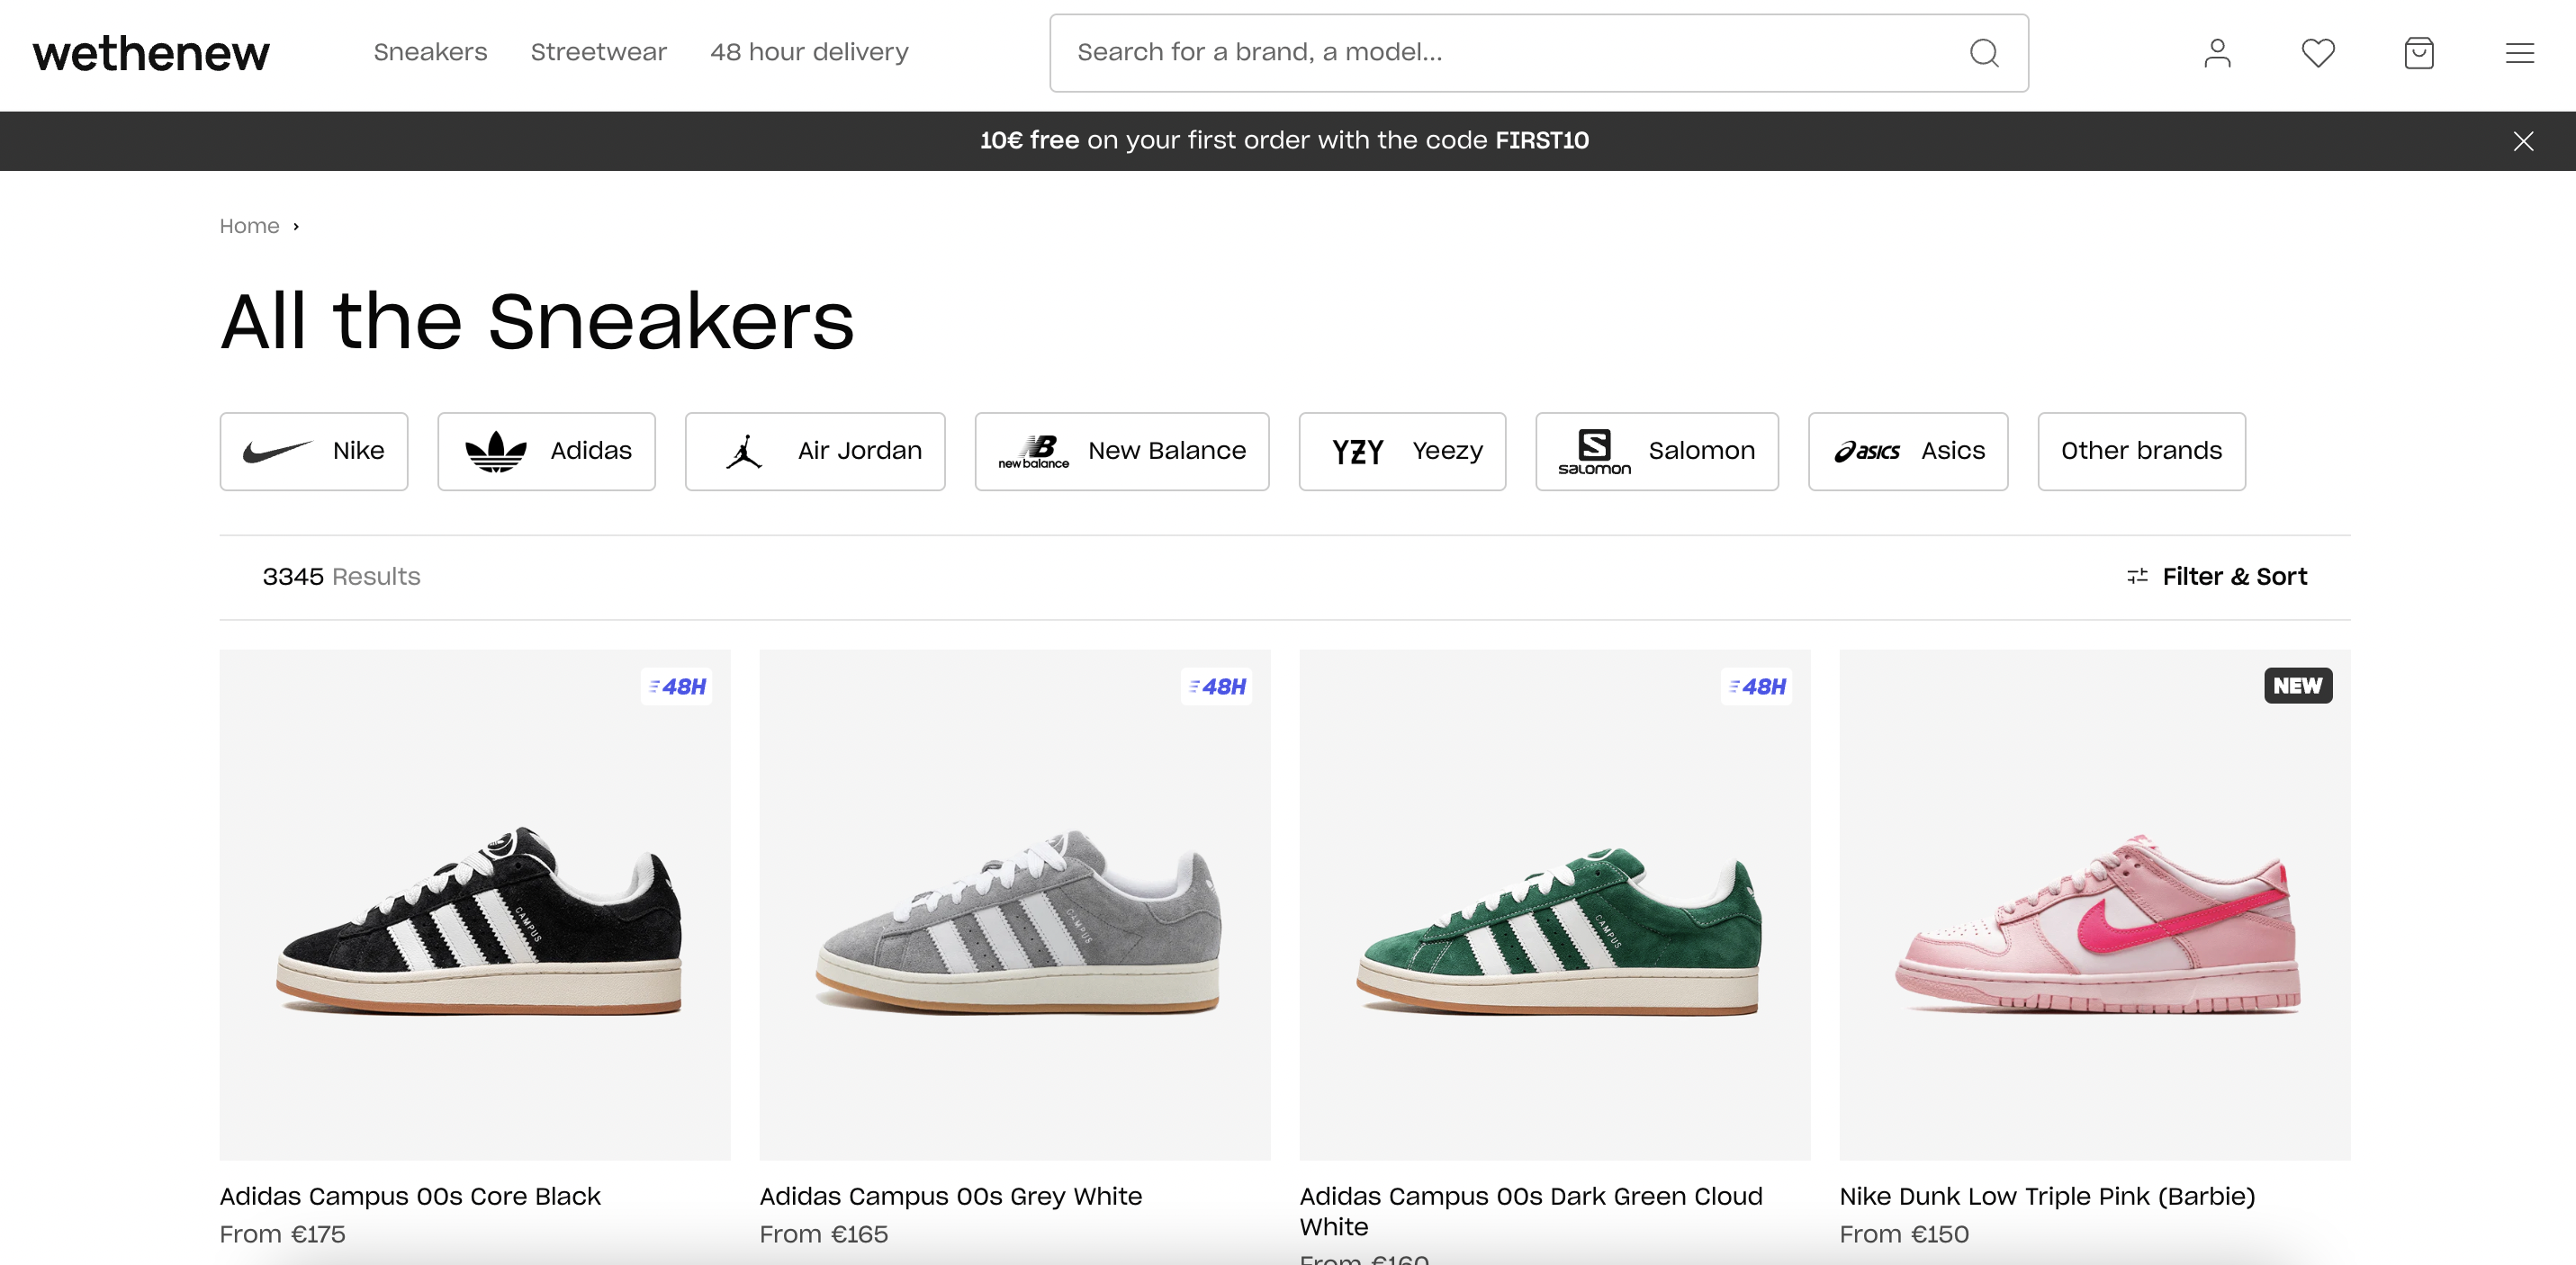The width and height of the screenshot is (2576, 1265).
Task: Open the Filter & Sort panel
Action: pos(2235,576)
